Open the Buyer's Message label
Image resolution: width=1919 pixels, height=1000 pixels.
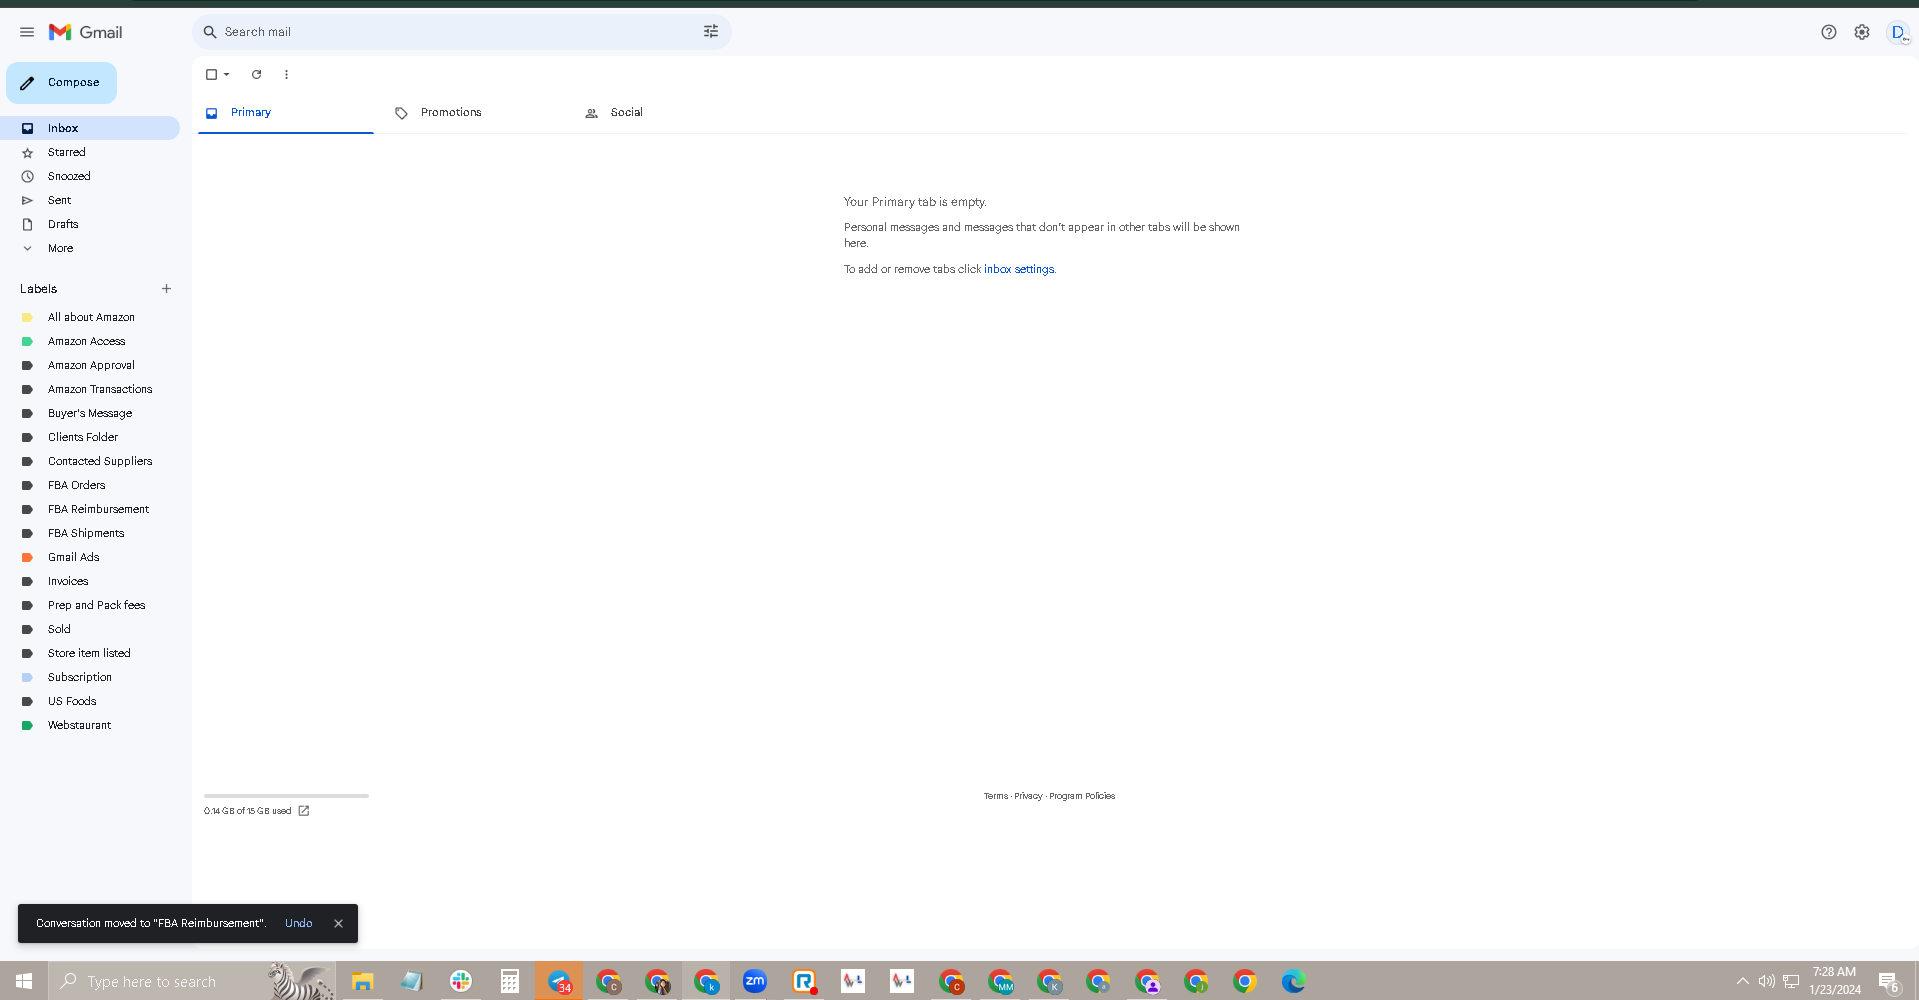click(90, 413)
